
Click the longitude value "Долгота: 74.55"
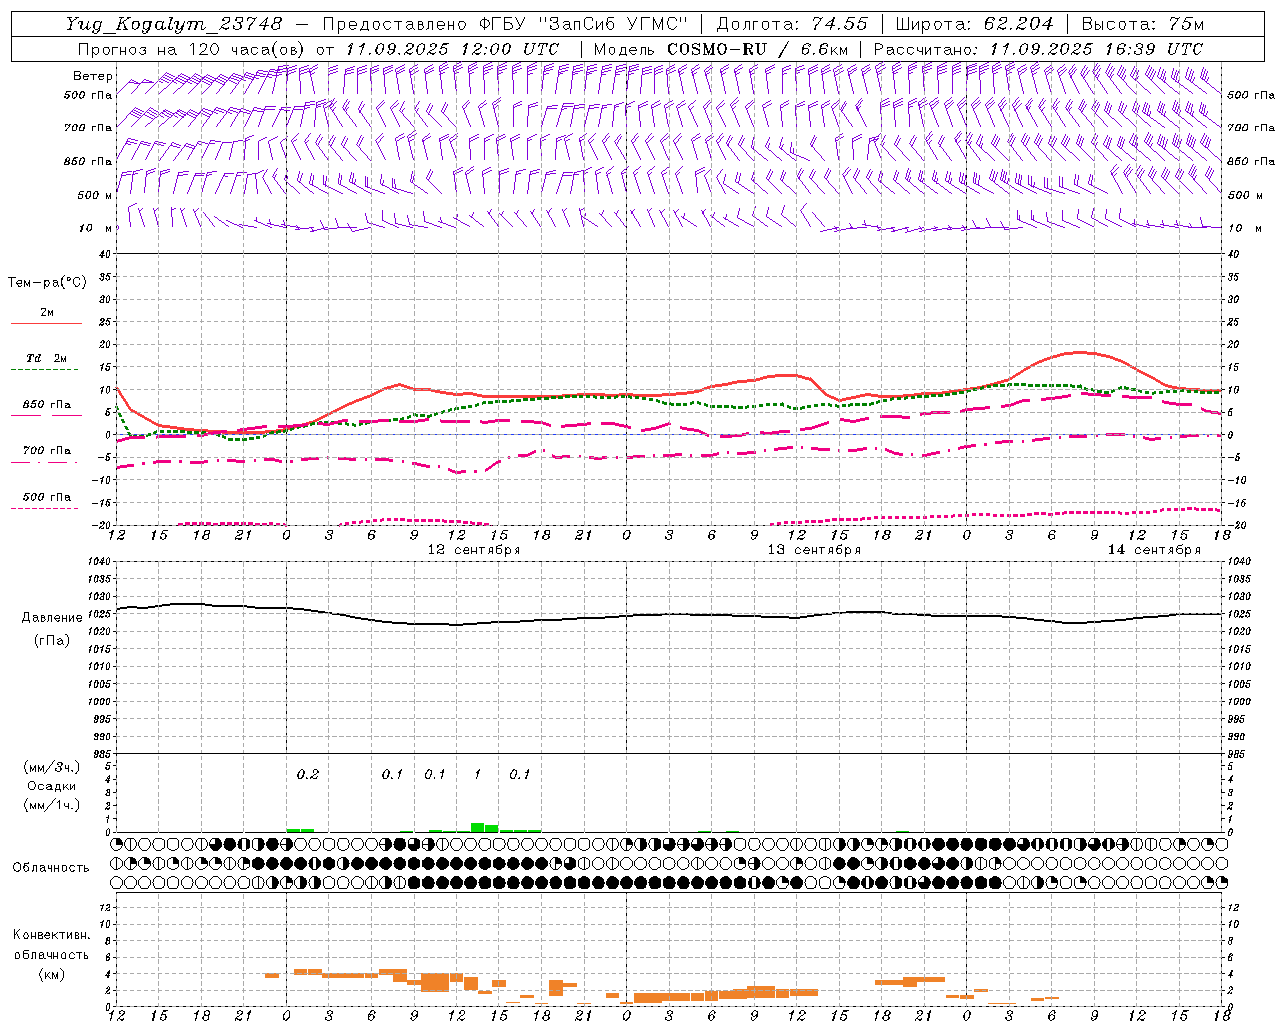coord(792,24)
